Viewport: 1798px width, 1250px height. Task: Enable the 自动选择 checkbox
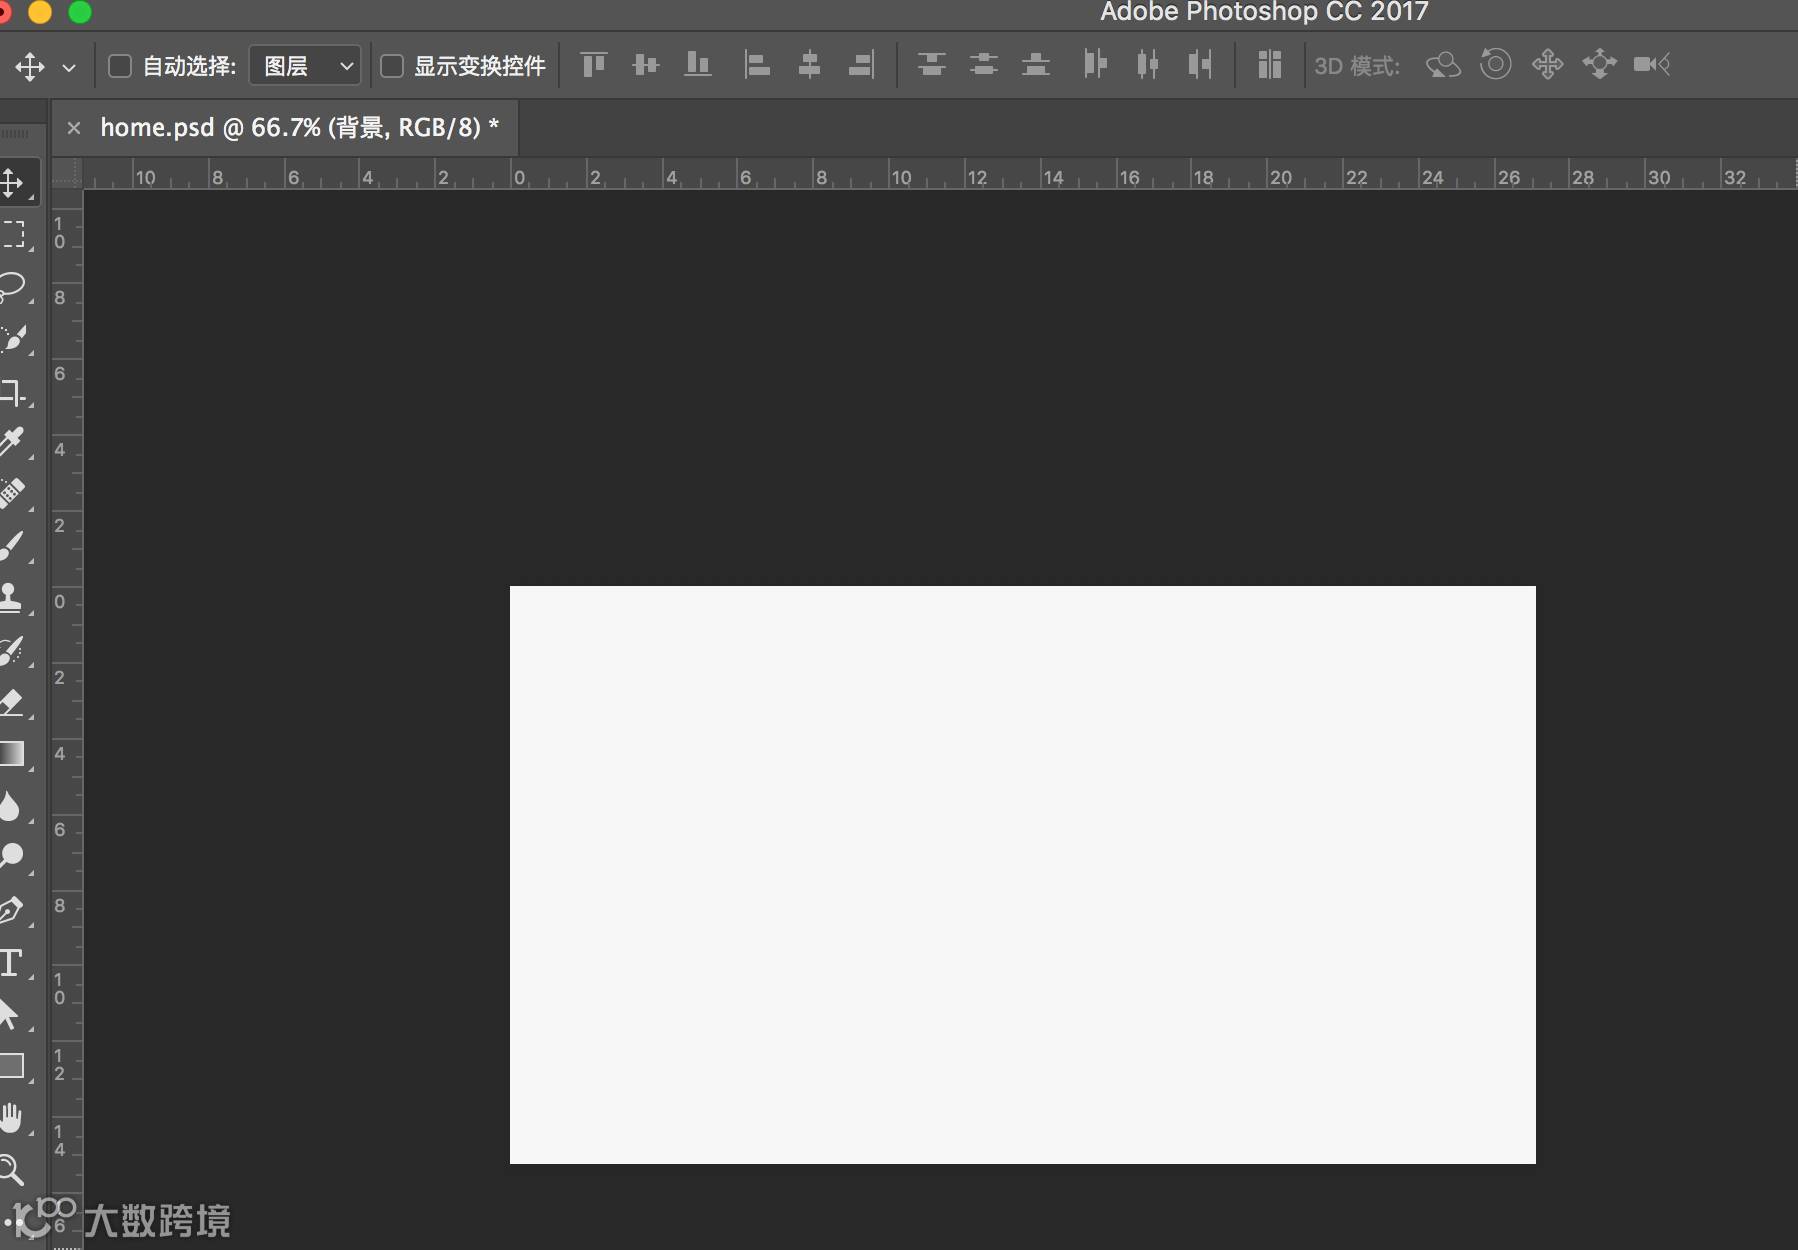(120, 66)
